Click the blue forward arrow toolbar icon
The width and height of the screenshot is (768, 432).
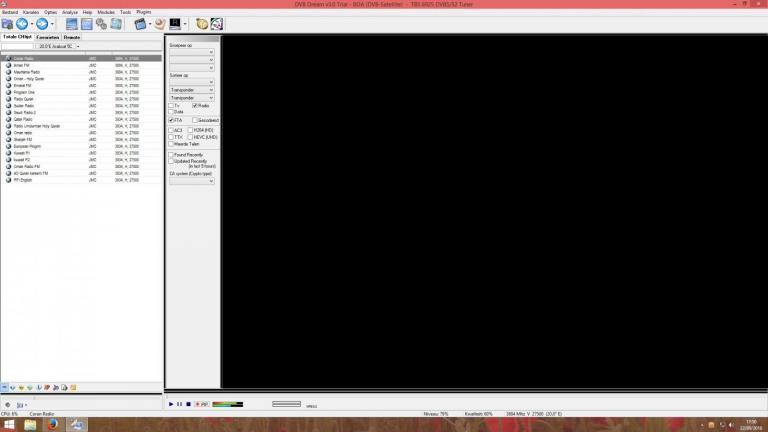coord(40,23)
